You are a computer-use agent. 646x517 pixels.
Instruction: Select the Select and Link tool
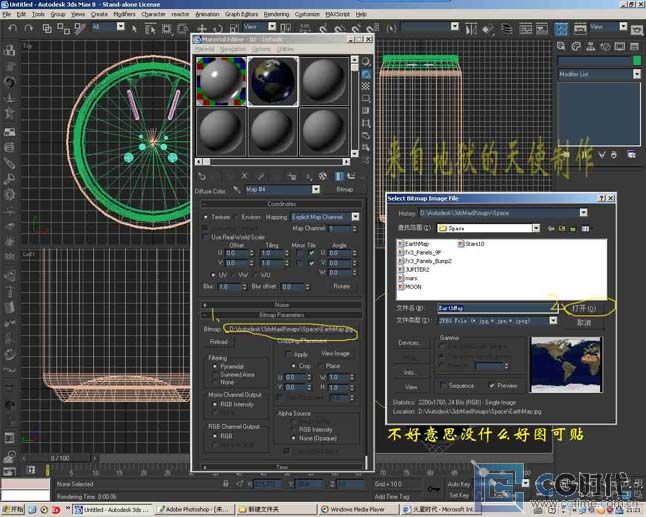click(47, 28)
